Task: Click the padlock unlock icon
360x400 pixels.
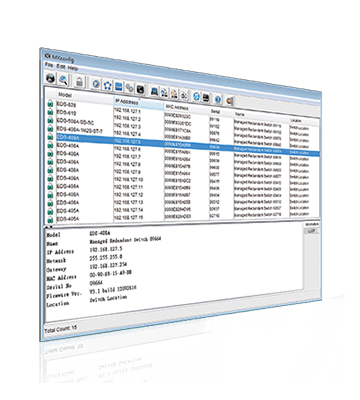Action: (79, 81)
